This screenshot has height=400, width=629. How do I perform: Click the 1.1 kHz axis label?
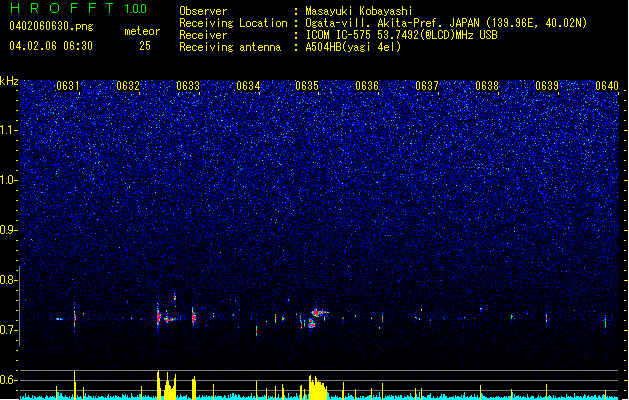coord(9,130)
